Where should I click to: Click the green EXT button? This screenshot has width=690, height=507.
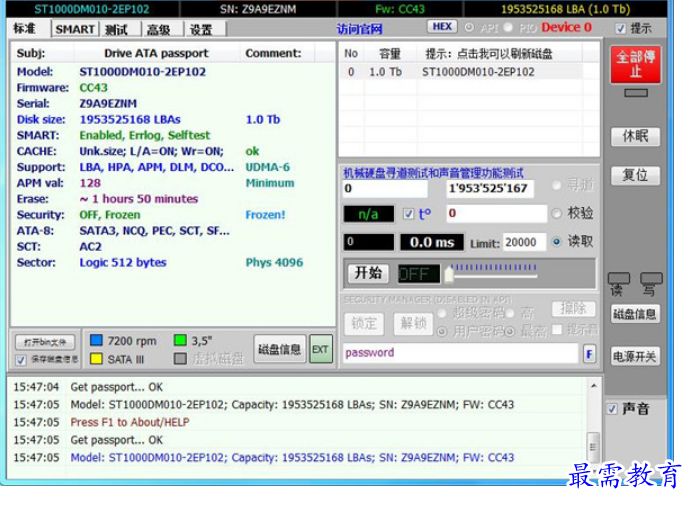[320, 349]
